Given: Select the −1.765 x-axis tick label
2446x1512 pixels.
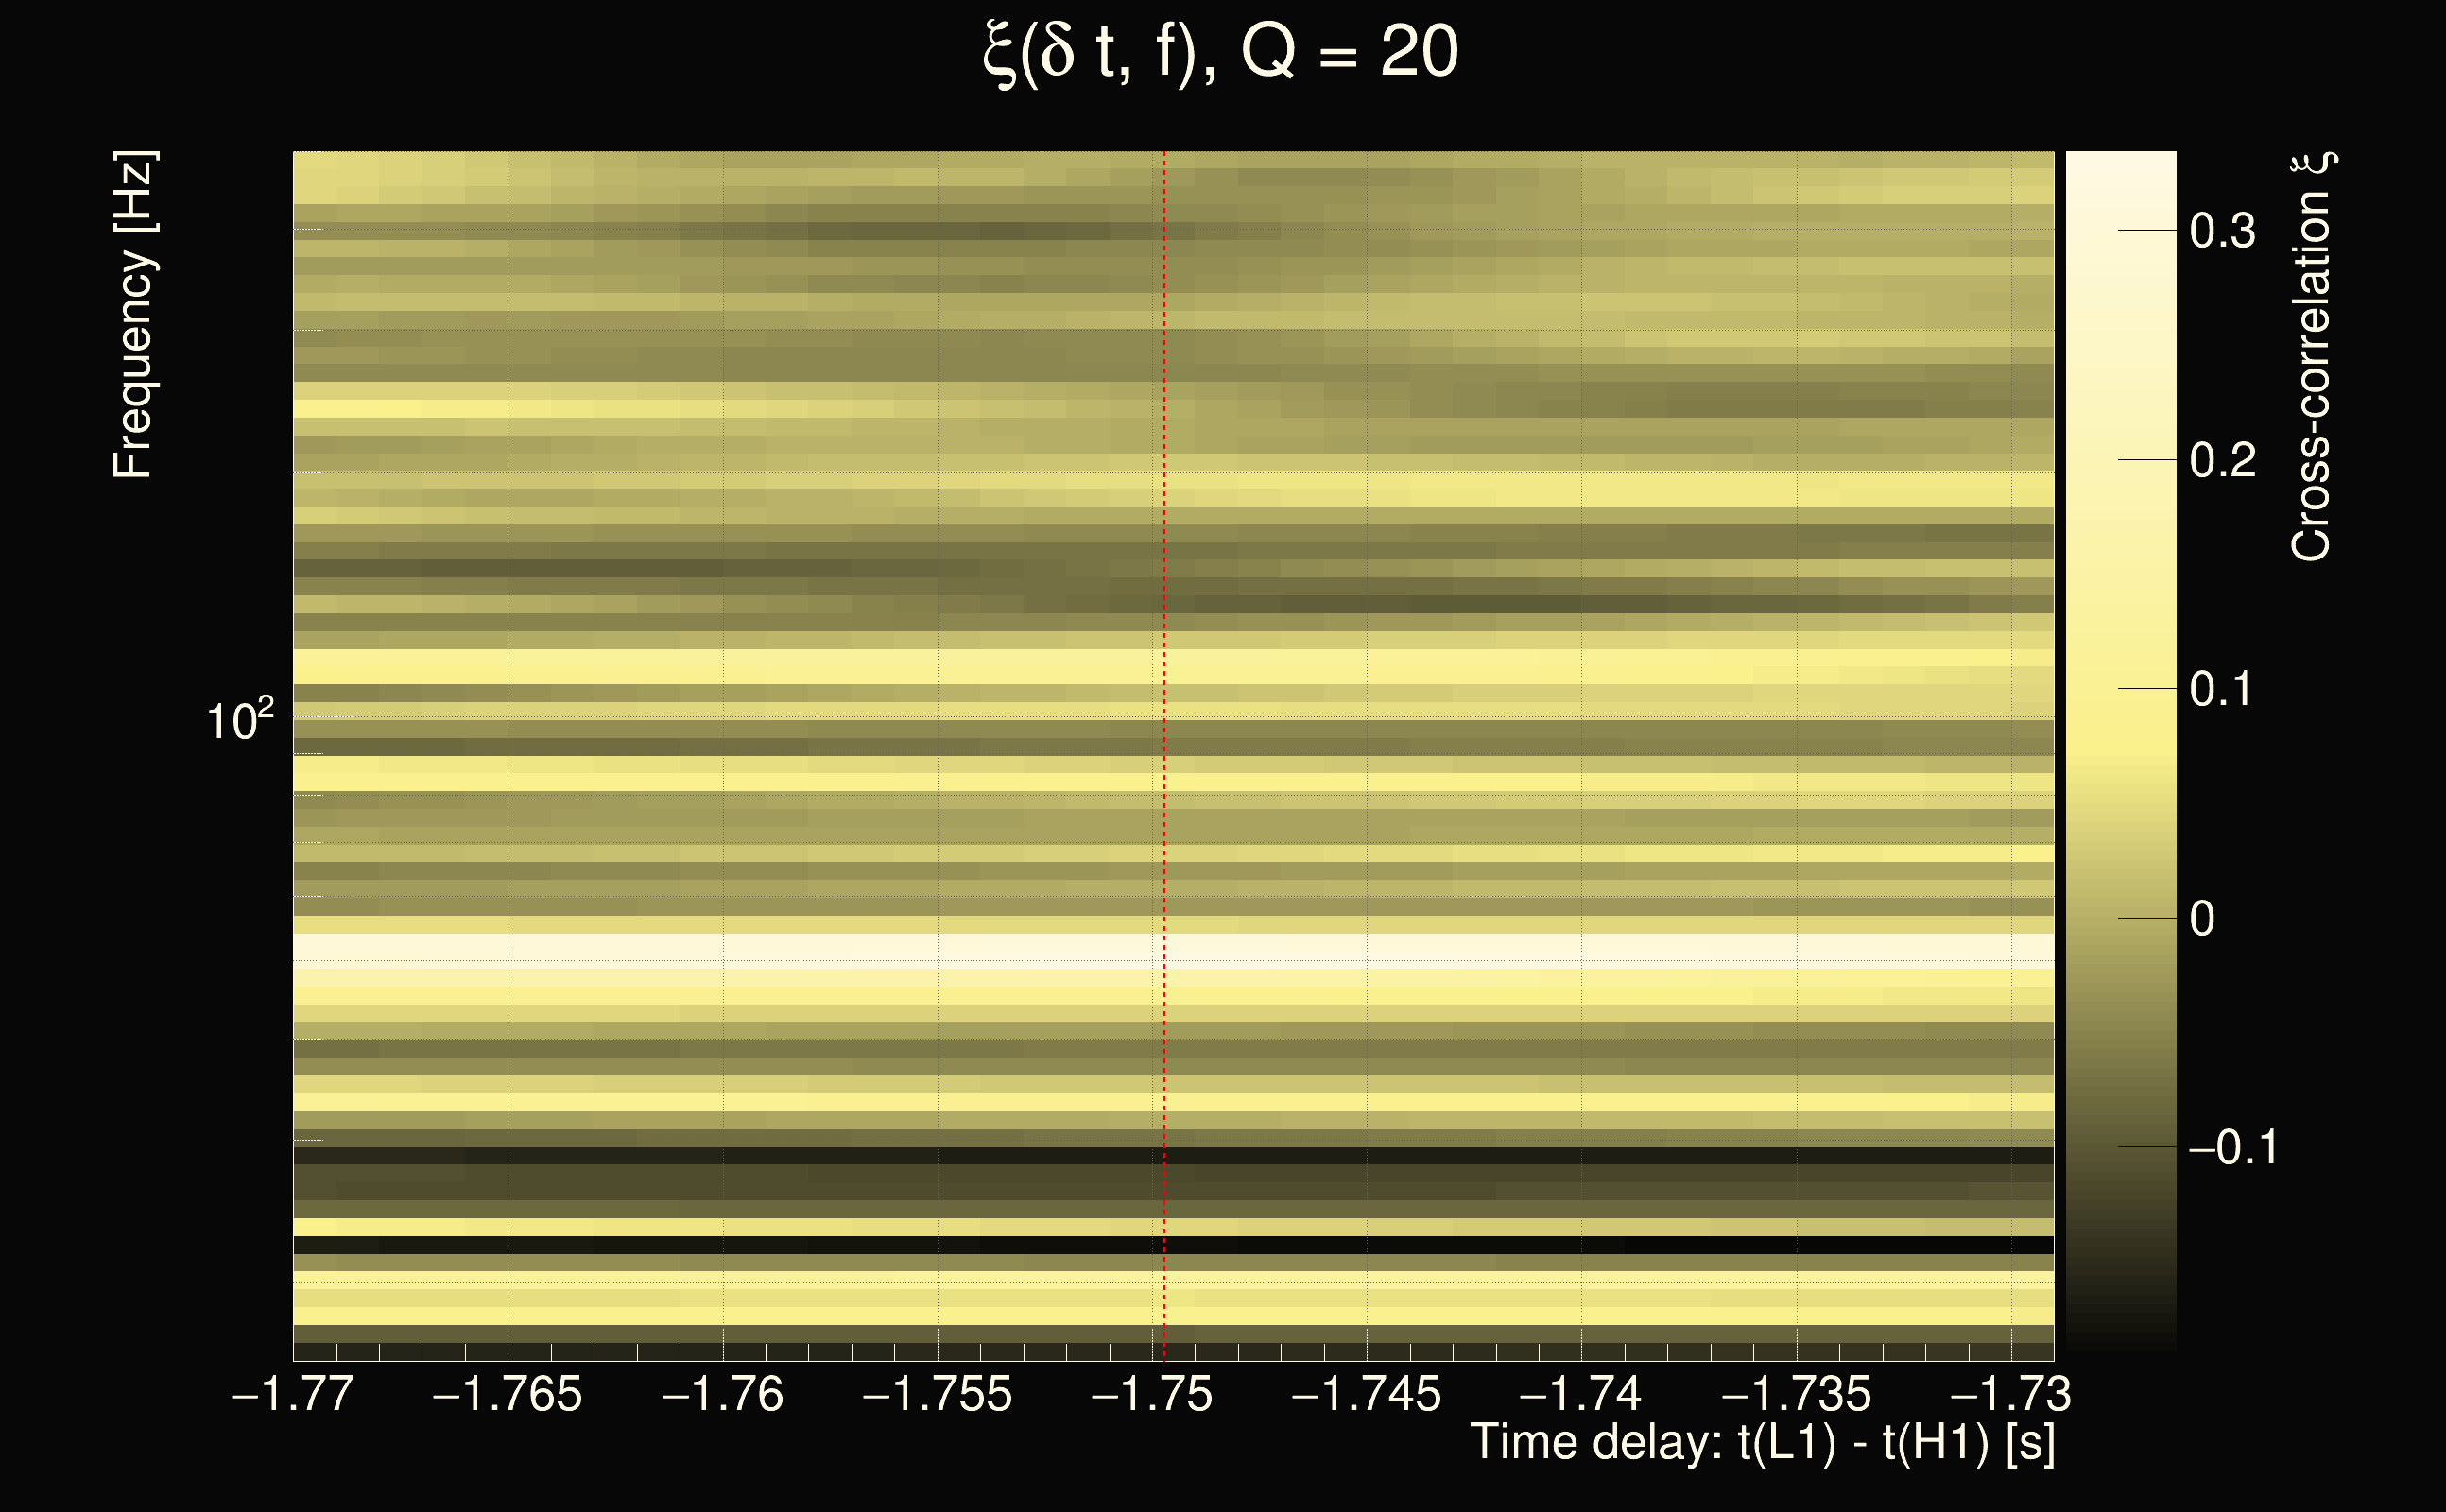Looking at the screenshot, I should pyautogui.click(x=507, y=1394).
